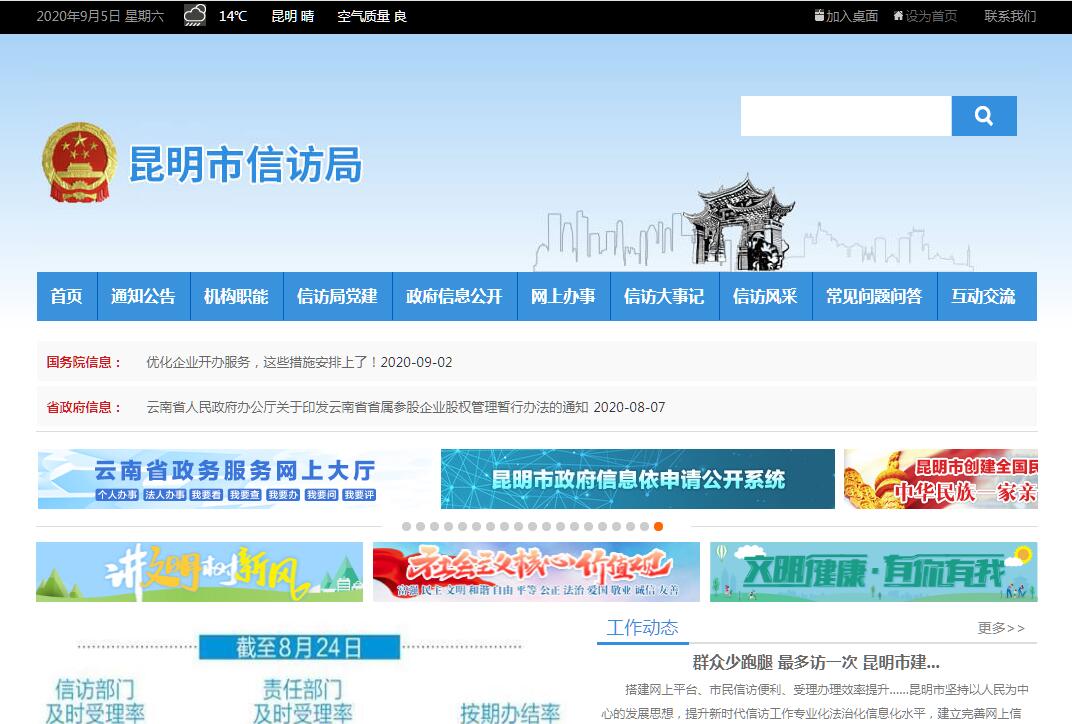Click 法人办事 tag in 政务服务 banner

pos(164,494)
